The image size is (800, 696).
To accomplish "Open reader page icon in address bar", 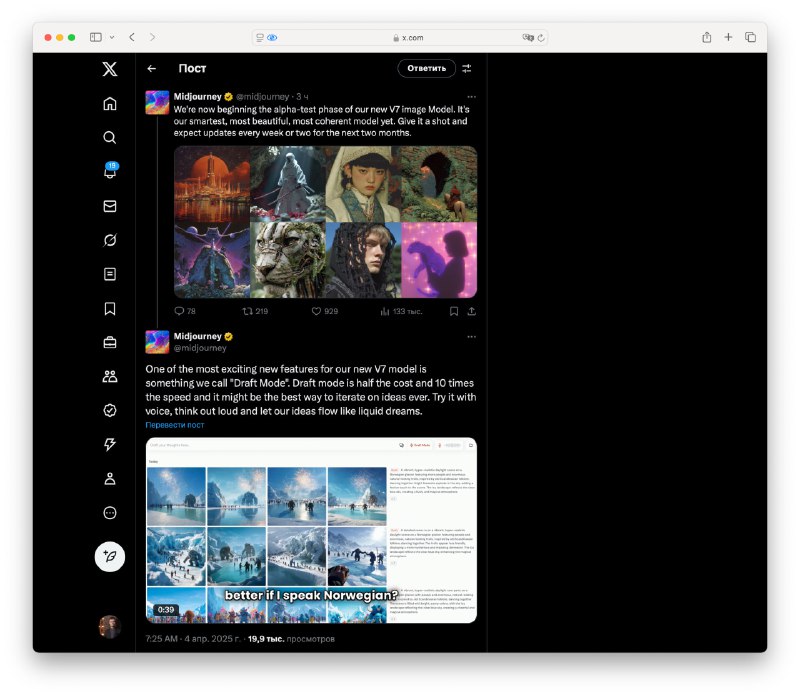I will click(260, 37).
